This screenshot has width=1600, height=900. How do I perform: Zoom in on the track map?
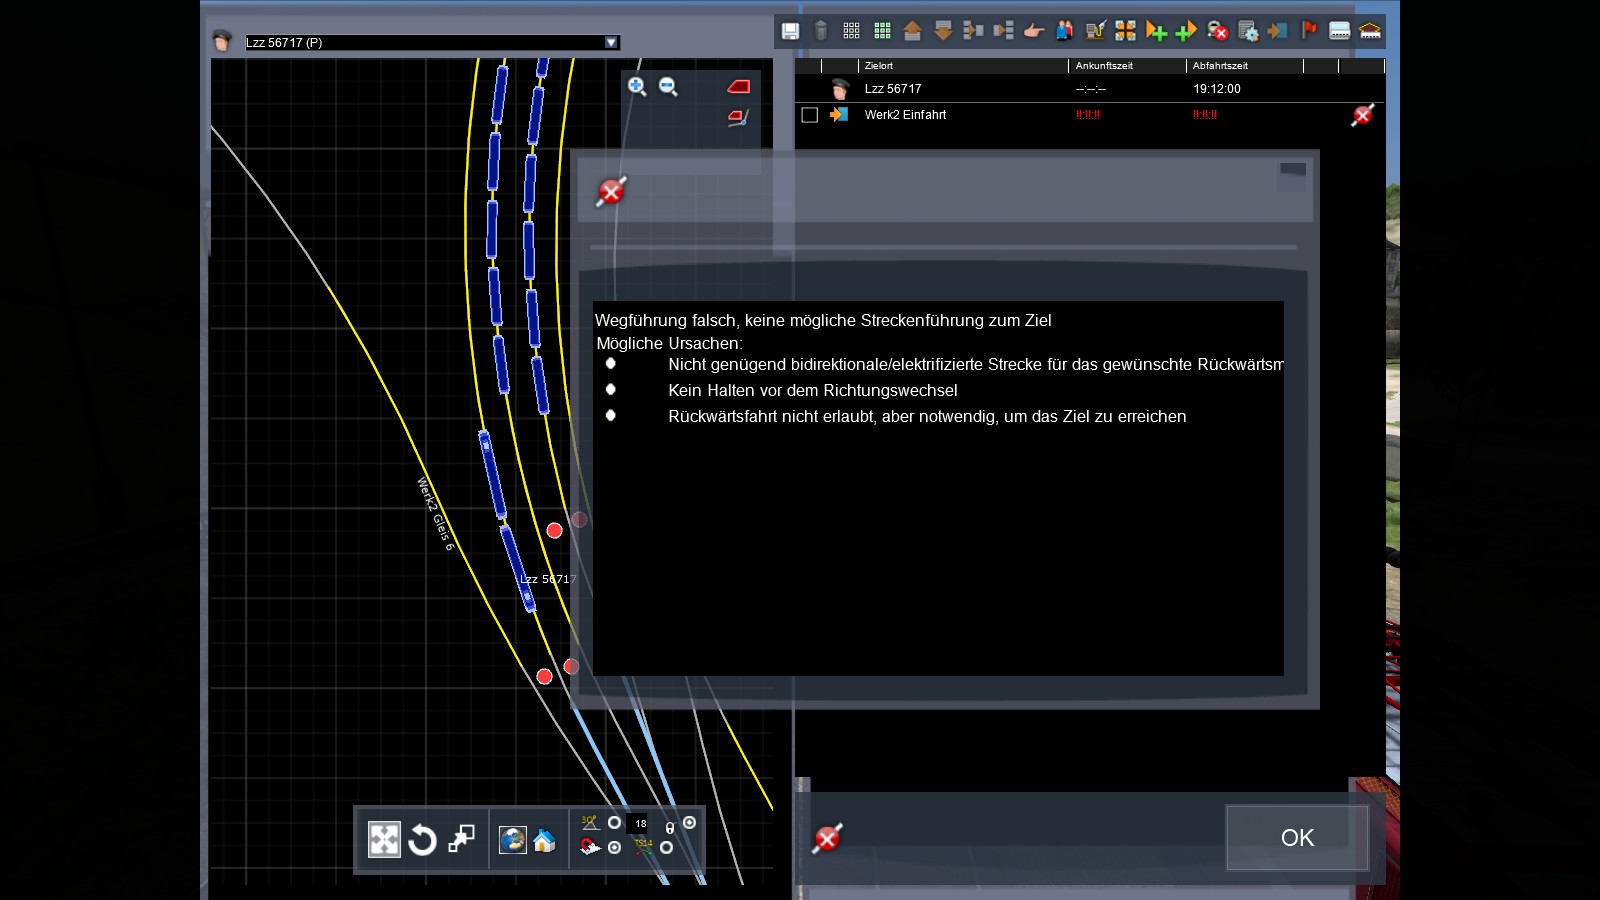[637, 87]
